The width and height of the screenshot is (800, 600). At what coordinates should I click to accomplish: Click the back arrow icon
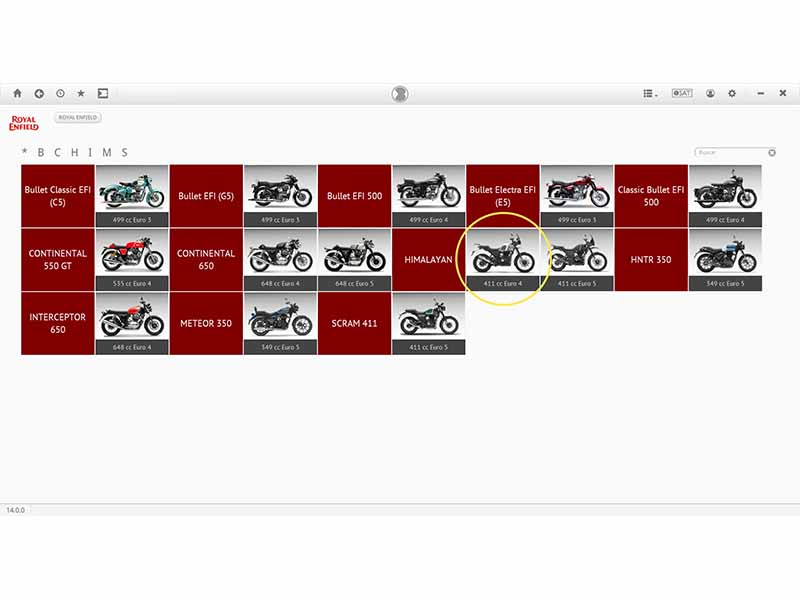[x=39, y=93]
